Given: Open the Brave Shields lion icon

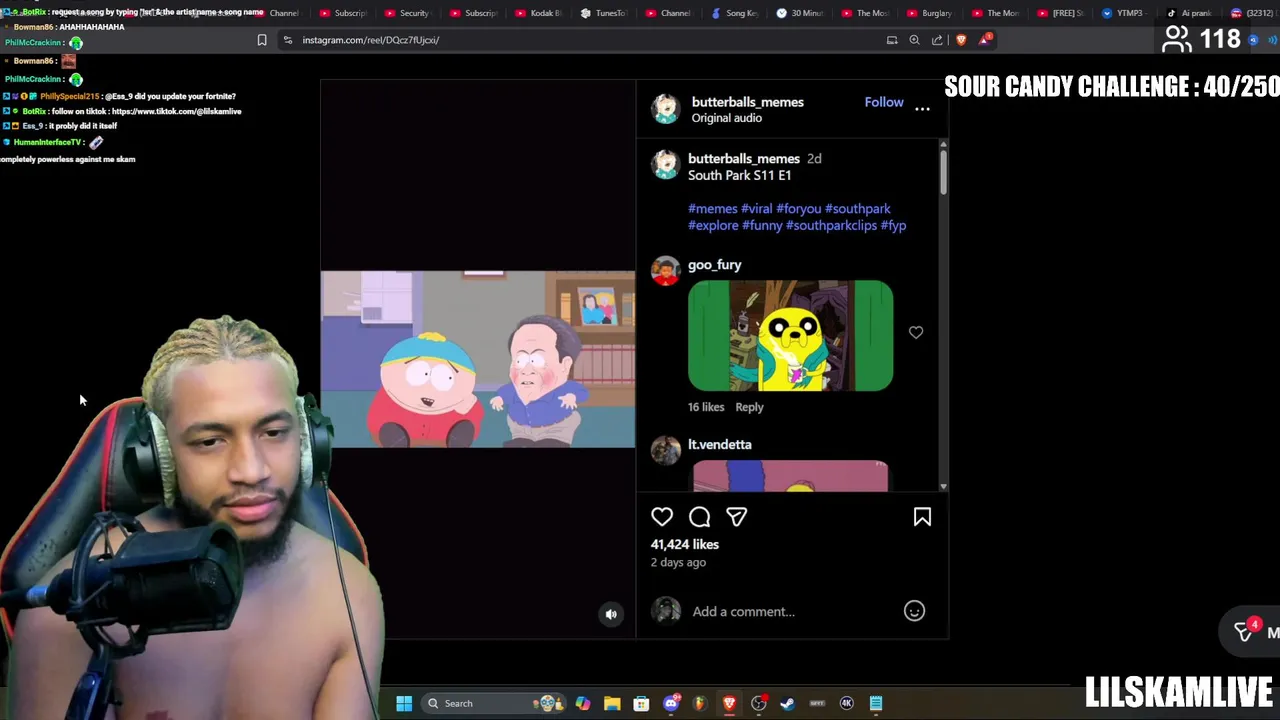Looking at the screenshot, I should point(961,40).
